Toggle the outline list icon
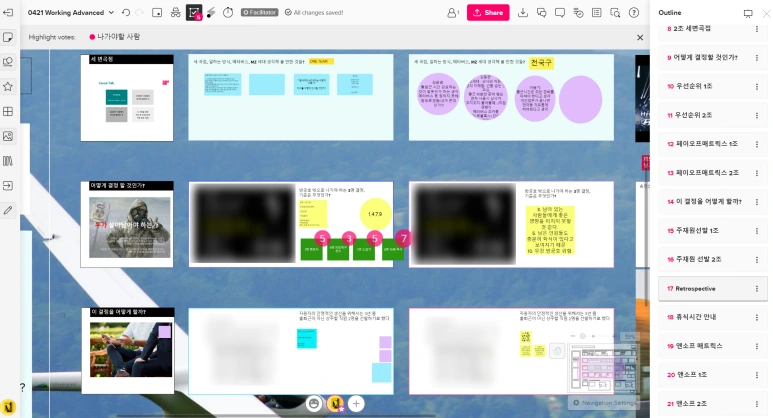Screen dimensions: 773x418 pos(597,13)
